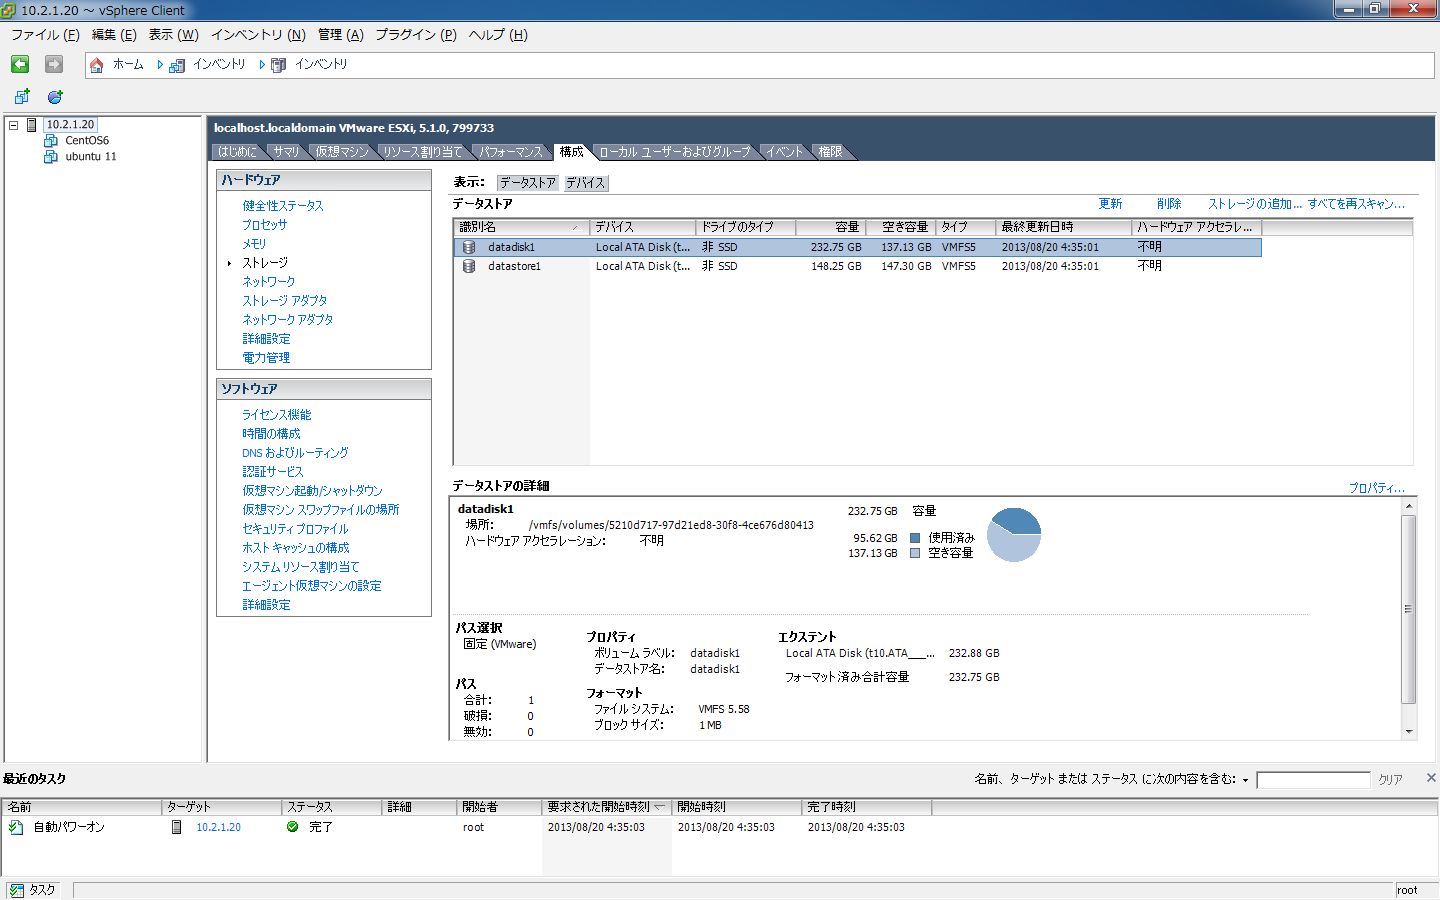Viewport: 1440px width, 900px height.
Task: Click the すべてを再スキャン link
Action: [1356, 204]
